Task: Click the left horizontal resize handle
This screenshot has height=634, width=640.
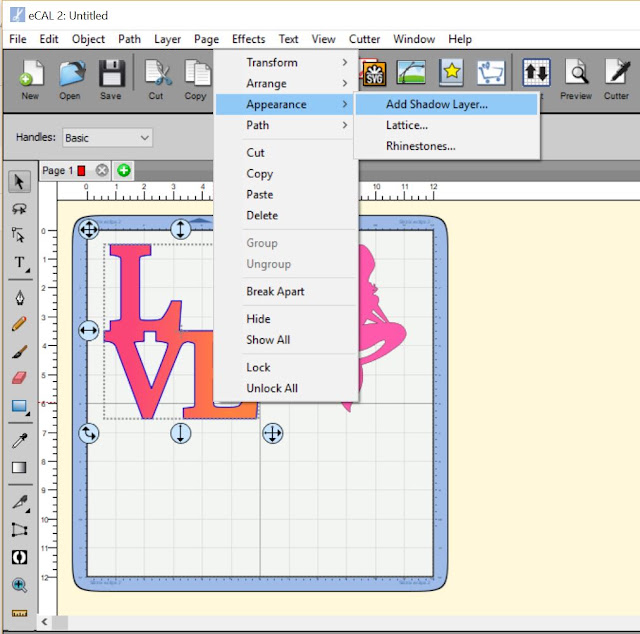Action: [89, 330]
